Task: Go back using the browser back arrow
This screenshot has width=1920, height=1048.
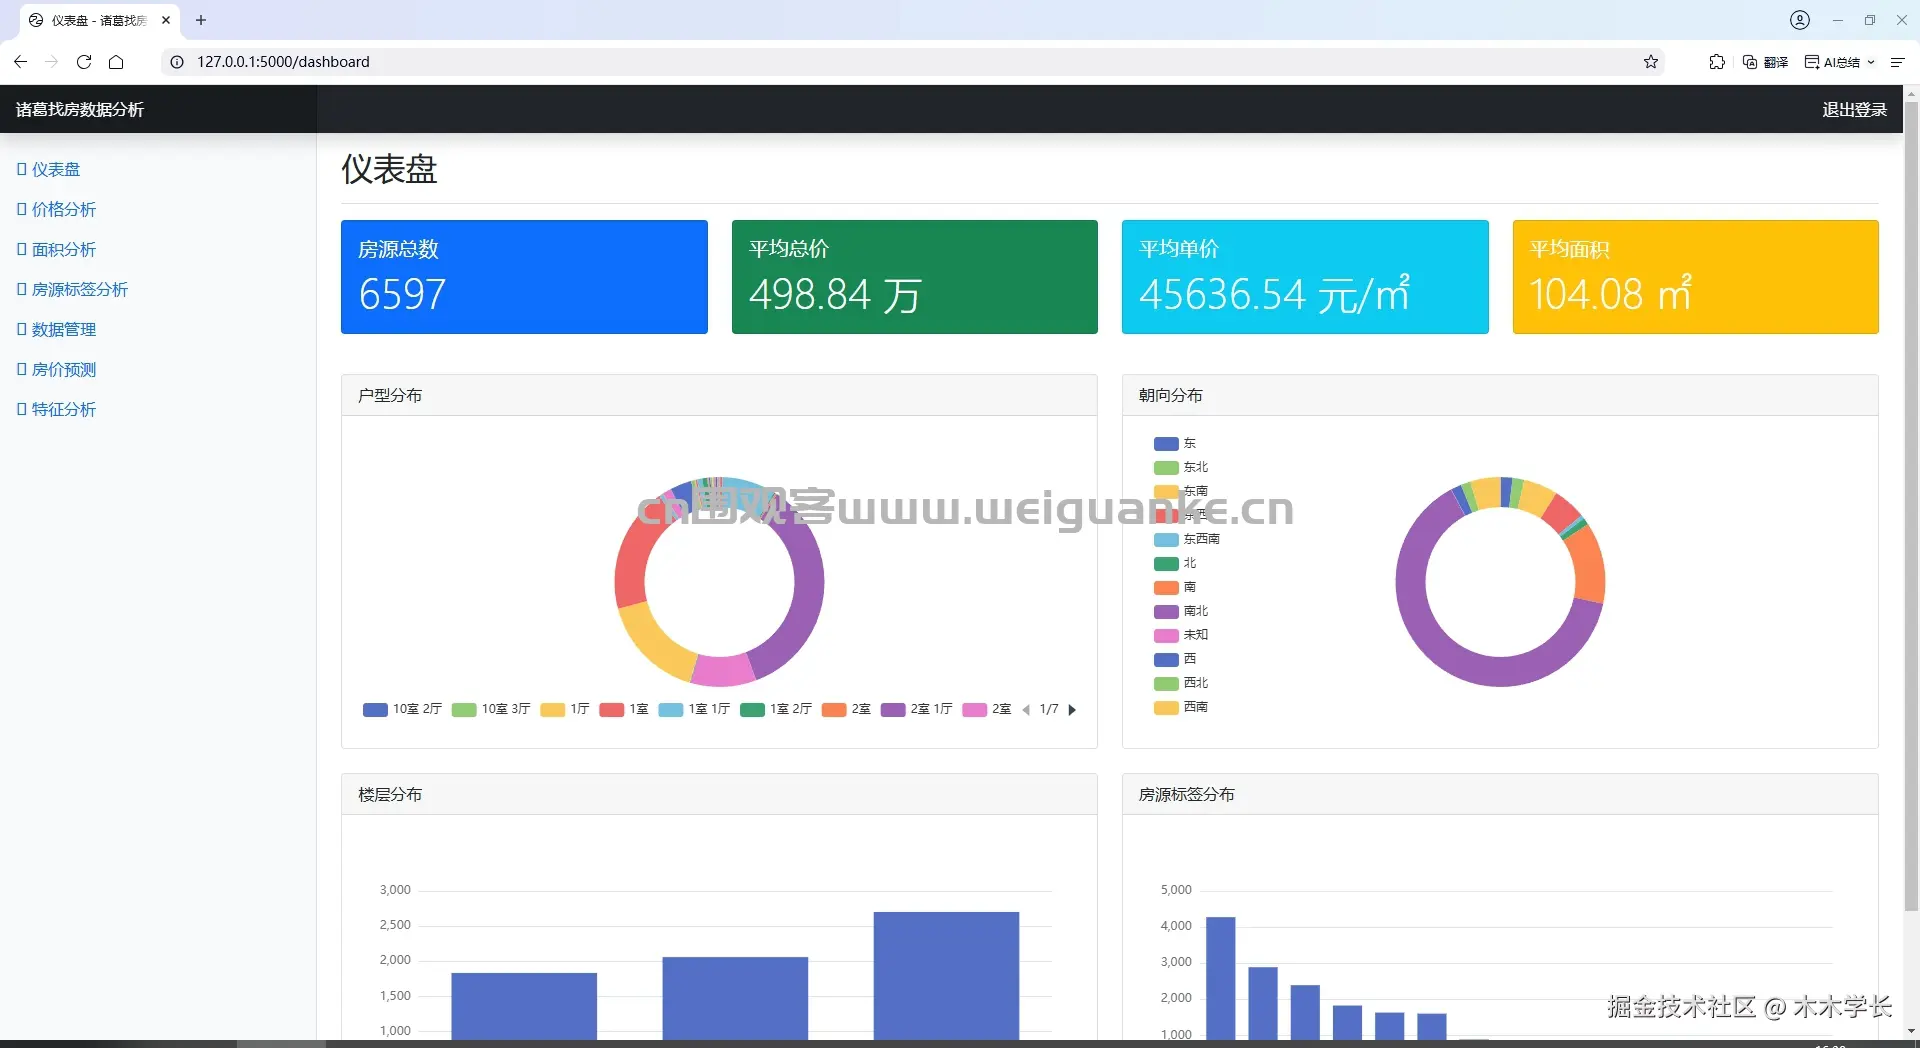Action: click(20, 62)
